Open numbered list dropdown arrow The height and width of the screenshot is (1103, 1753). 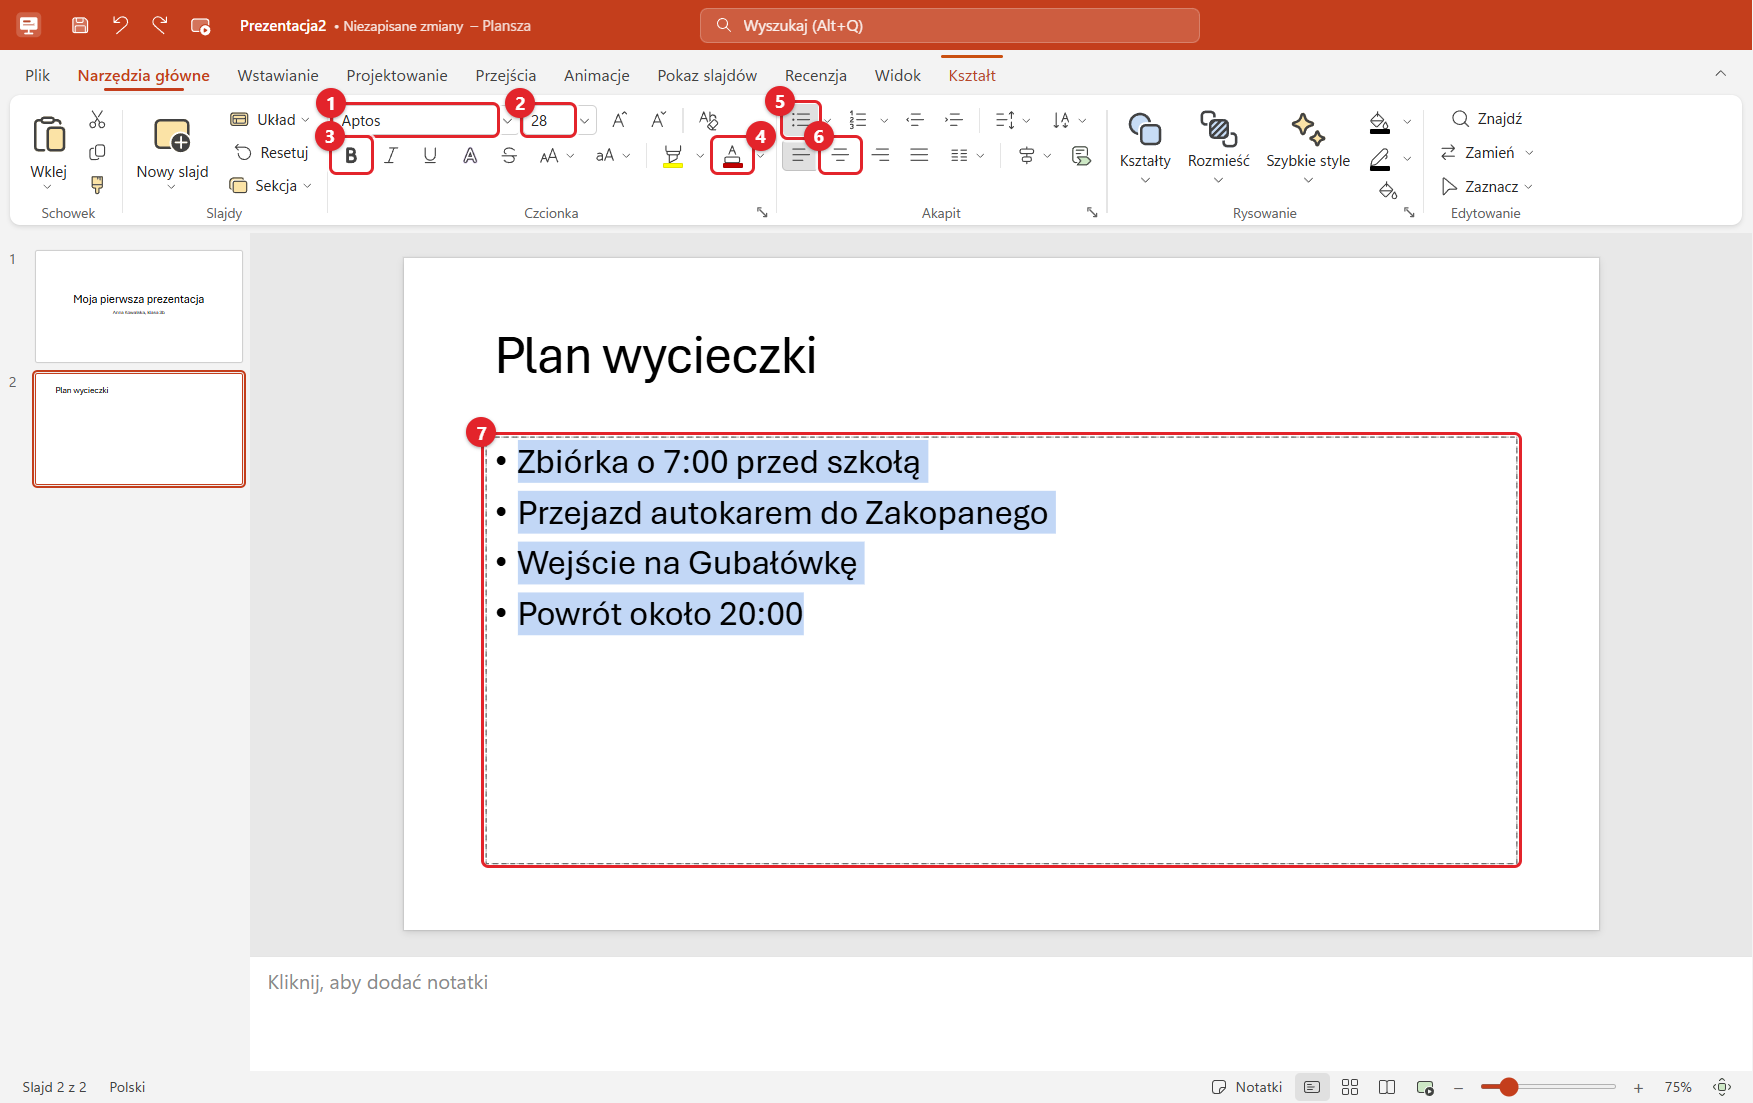point(884,121)
